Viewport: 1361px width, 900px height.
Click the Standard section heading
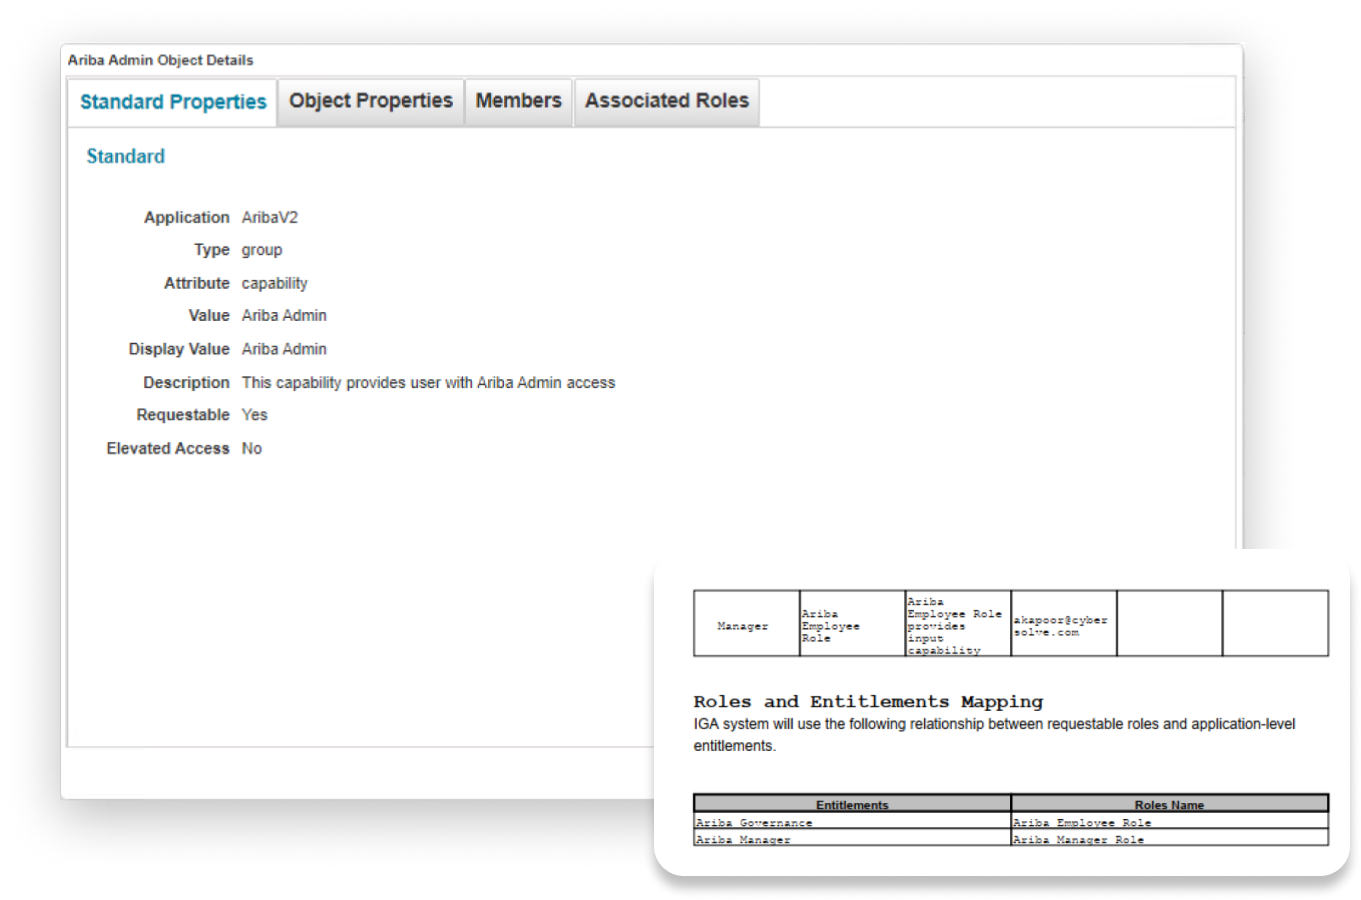click(x=125, y=156)
